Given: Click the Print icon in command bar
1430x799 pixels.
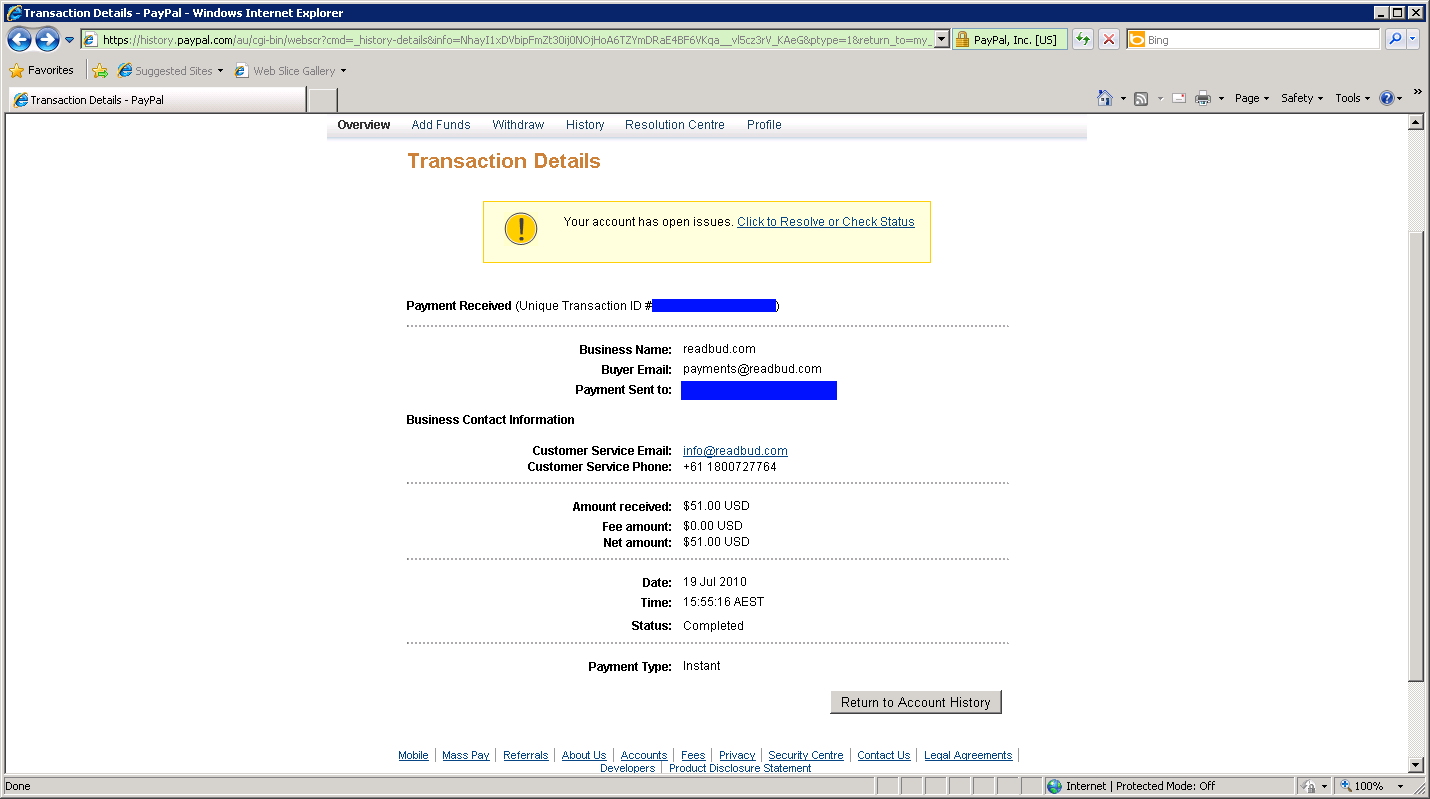Looking at the screenshot, I should [x=1203, y=98].
